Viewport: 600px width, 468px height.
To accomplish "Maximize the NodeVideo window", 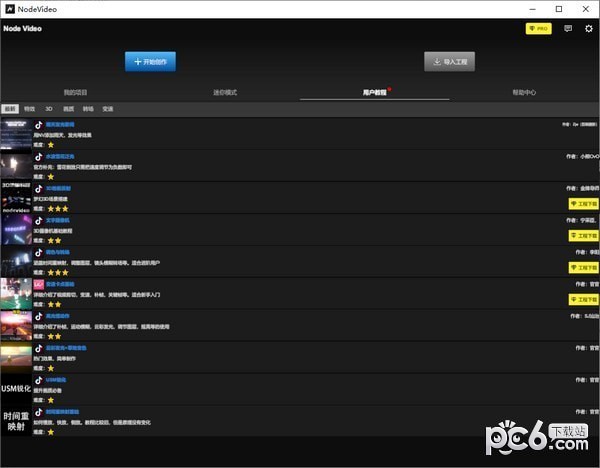I will (x=559, y=9).
